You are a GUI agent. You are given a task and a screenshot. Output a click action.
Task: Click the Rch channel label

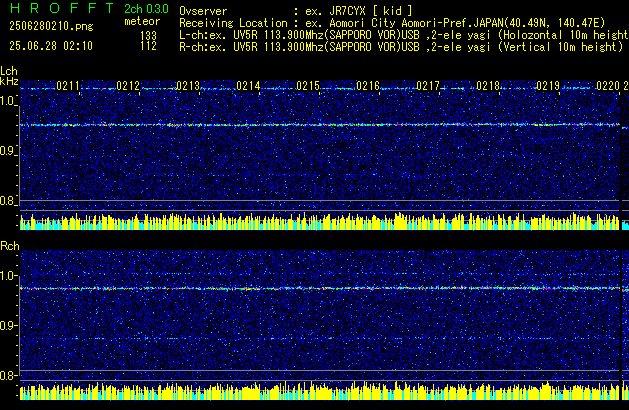(x=10, y=246)
